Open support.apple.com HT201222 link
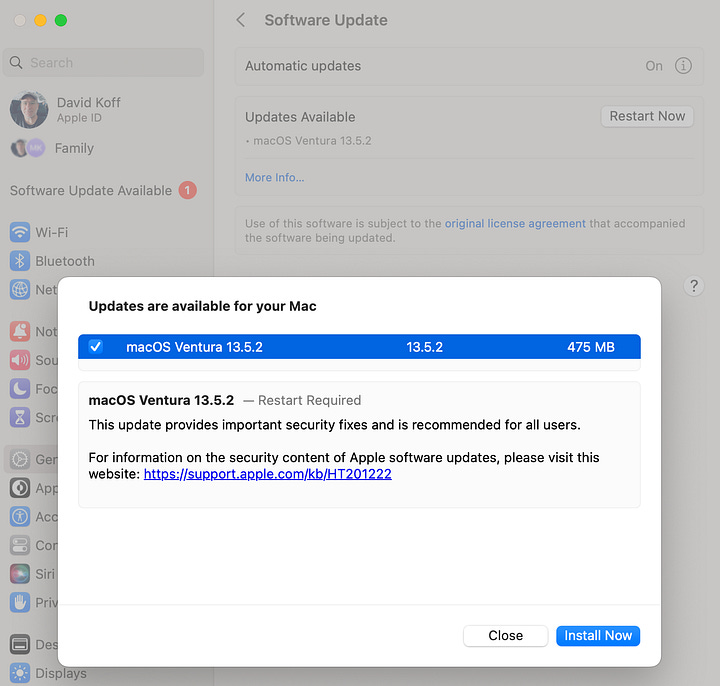 pos(268,474)
